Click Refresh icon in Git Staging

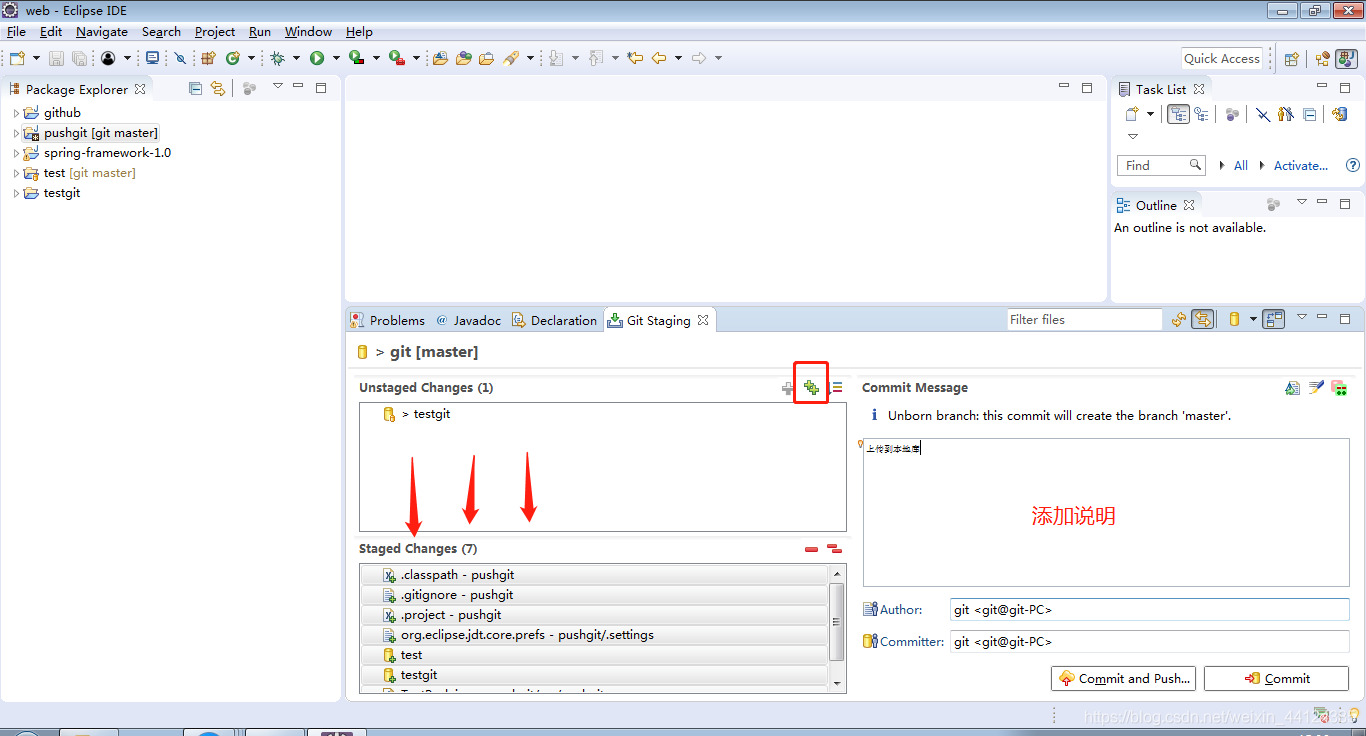pos(1179,319)
